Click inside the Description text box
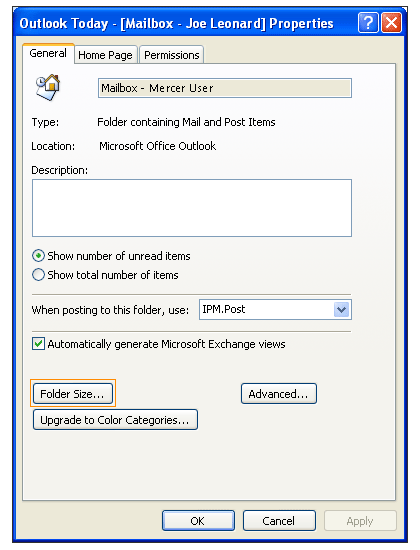 [x=192, y=208]
